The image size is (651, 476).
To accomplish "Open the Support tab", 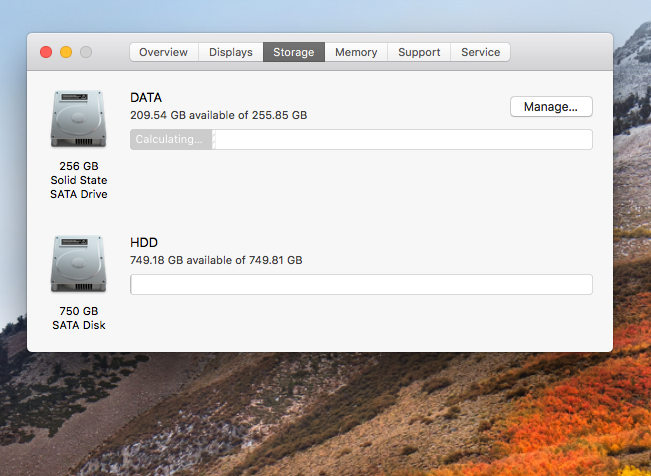I will click(420, 52).
